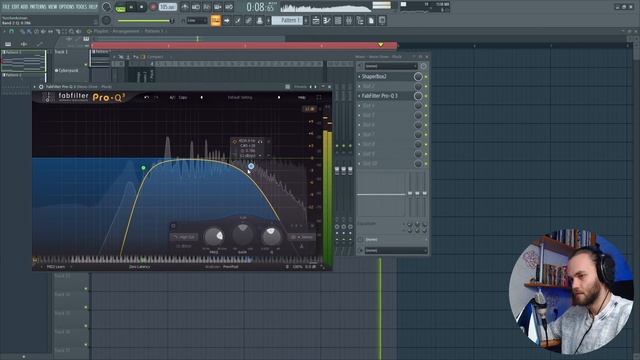Open the High Cut filter shape dropdown

tap(184, 237)
